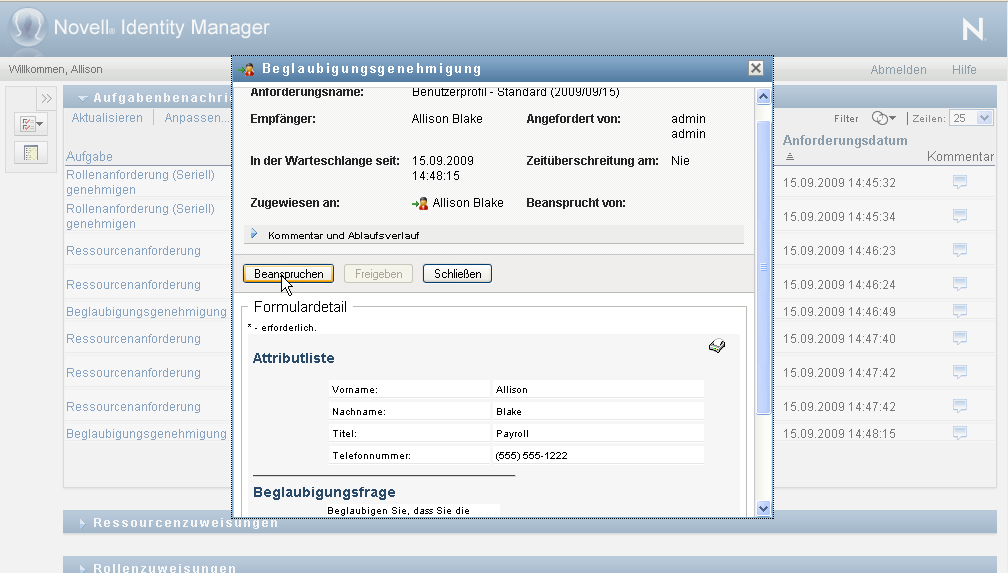Open Ressourcenanforderung task dated 14:46:23
The width and height of the screenshot is (1008, 573).
tap(133, 251)
